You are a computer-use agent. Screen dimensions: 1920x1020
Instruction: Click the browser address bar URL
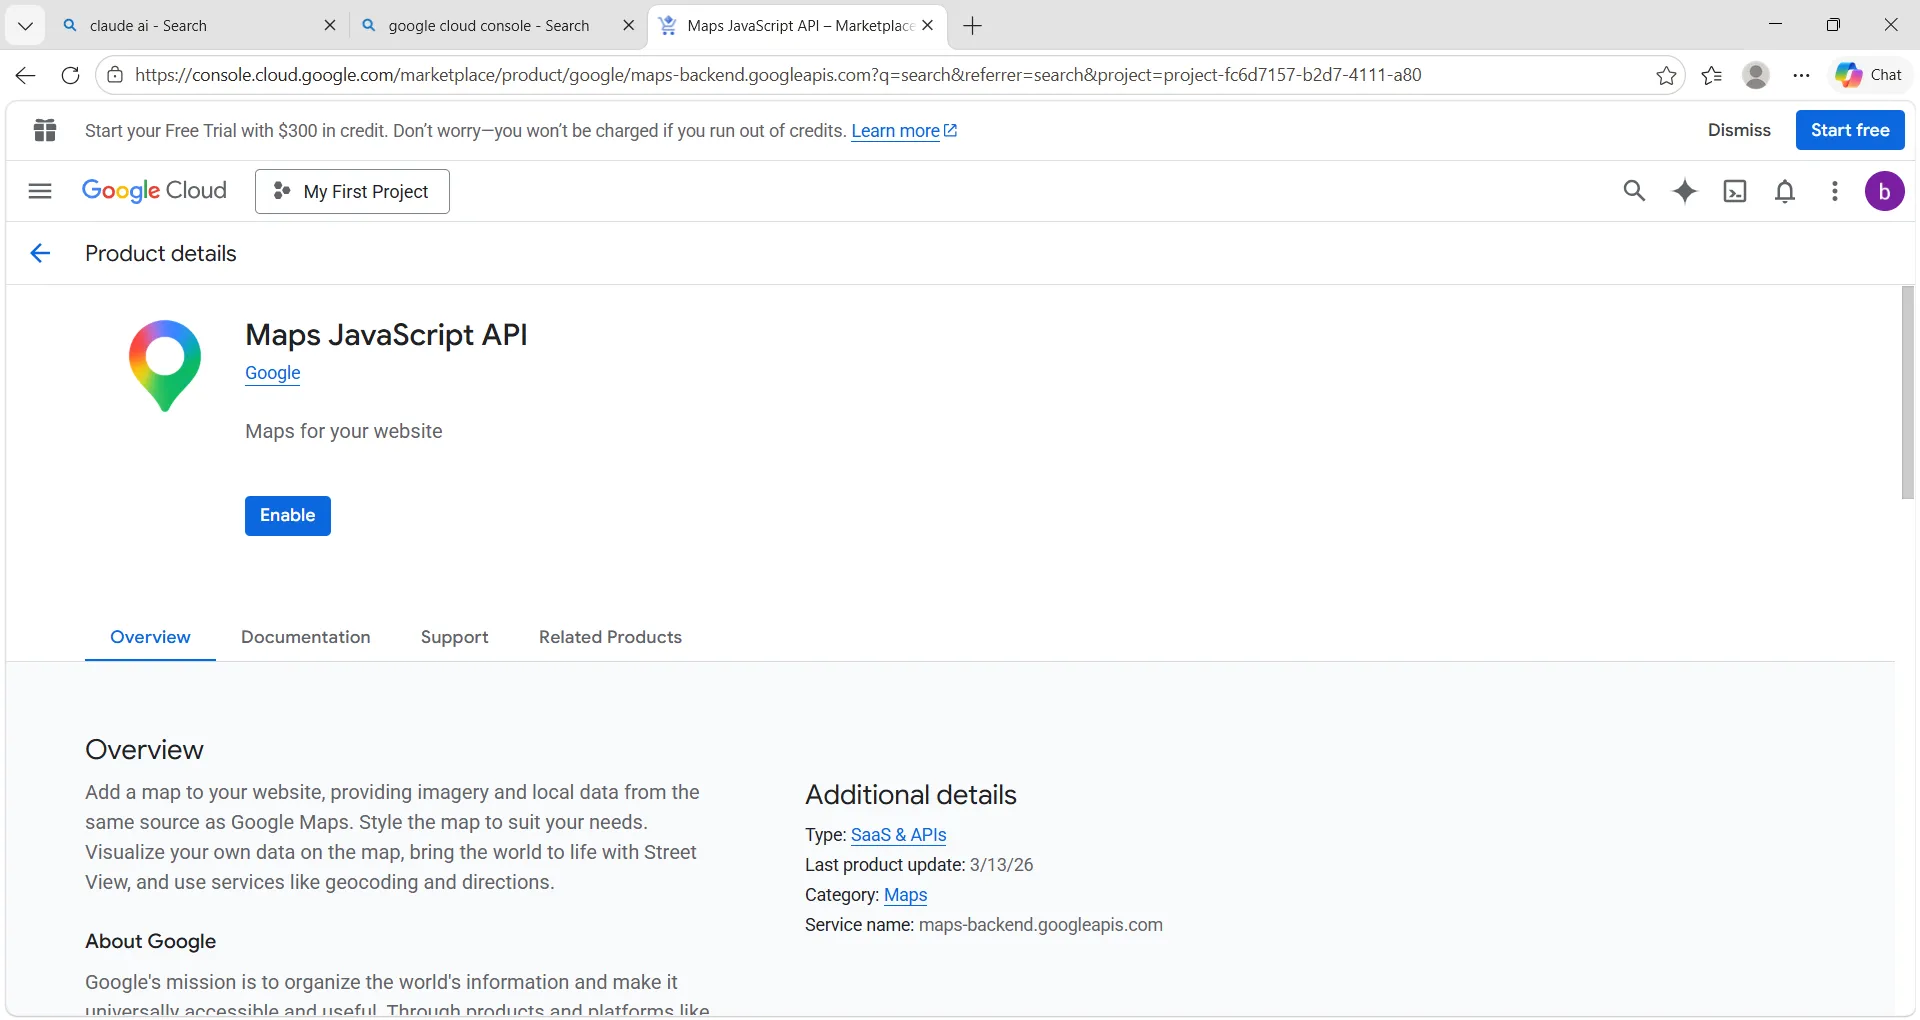point(778,75)
